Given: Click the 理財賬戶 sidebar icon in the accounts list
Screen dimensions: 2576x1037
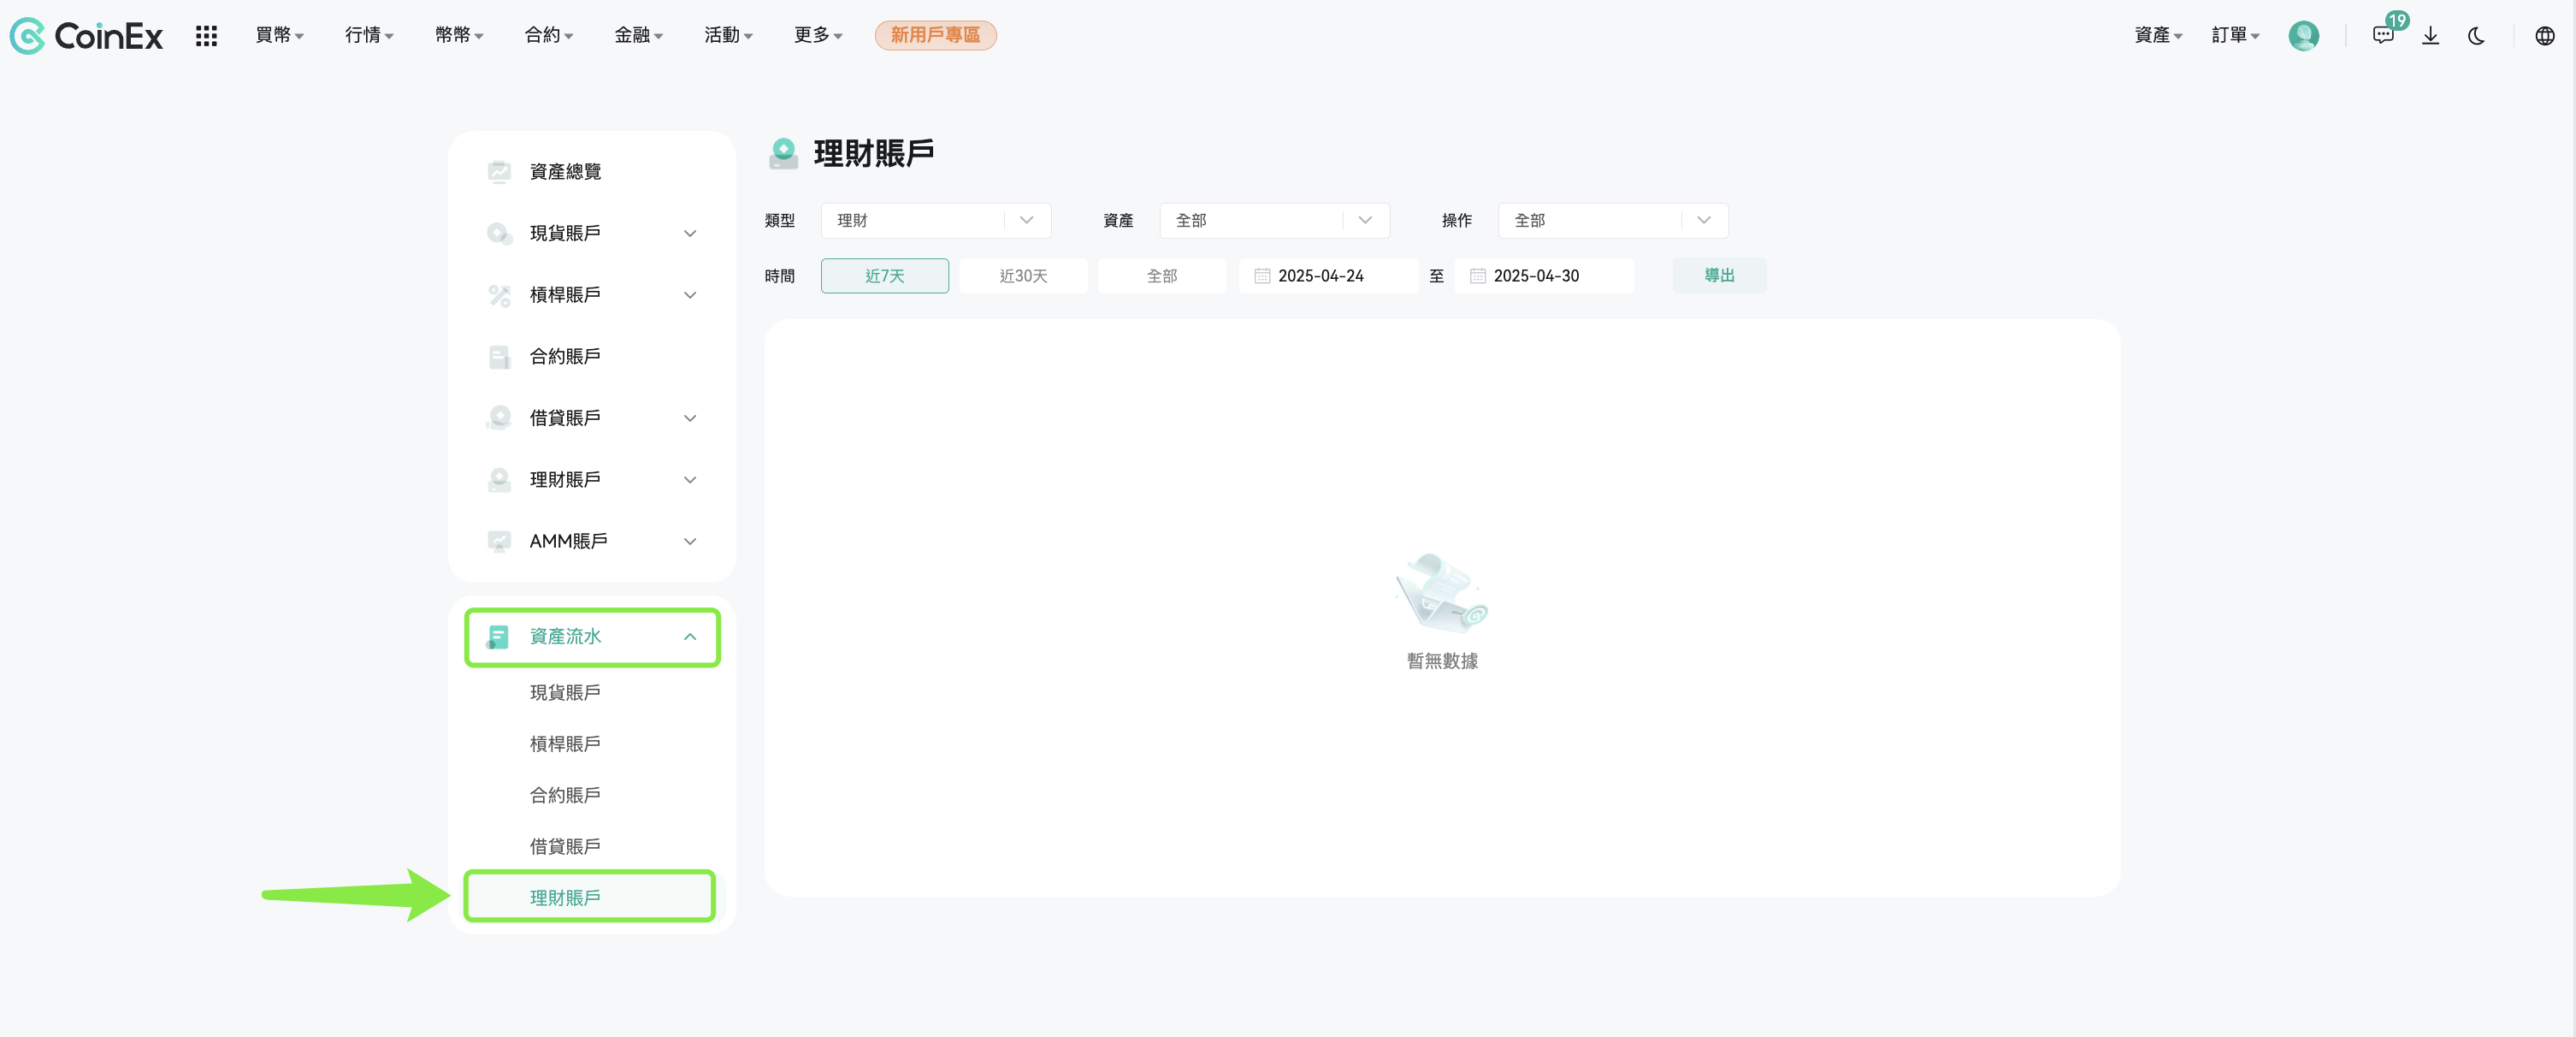Looking at the screenshot, I should pyautogui.click(x=499, y=480).
